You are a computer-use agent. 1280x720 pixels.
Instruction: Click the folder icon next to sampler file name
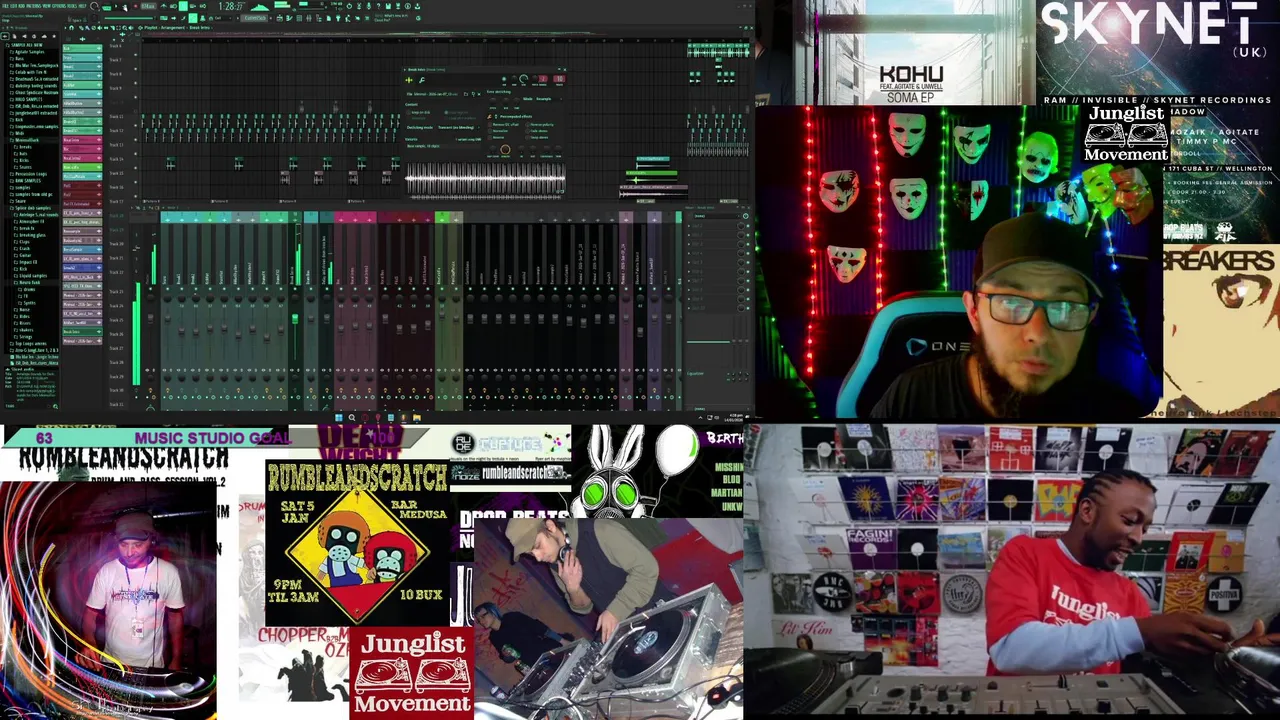click(x=466, y=94)
